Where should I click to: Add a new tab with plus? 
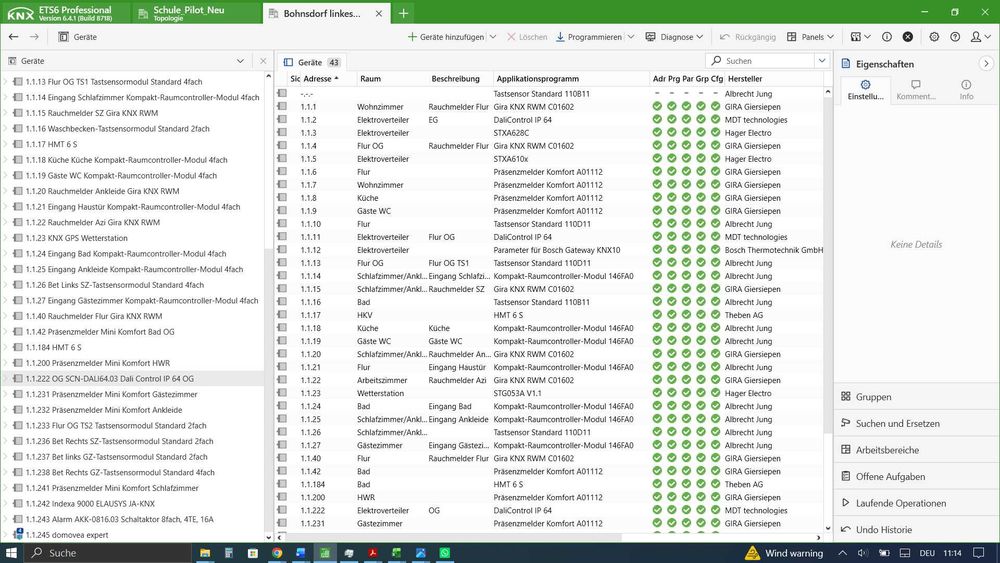click(403, 13)
